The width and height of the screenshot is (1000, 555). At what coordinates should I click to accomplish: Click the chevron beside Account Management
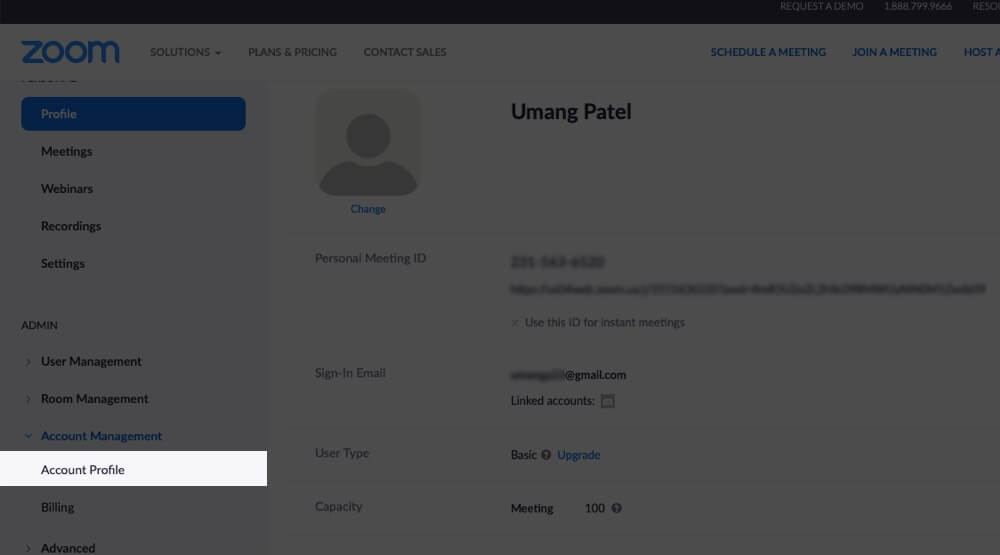[28, 436]
